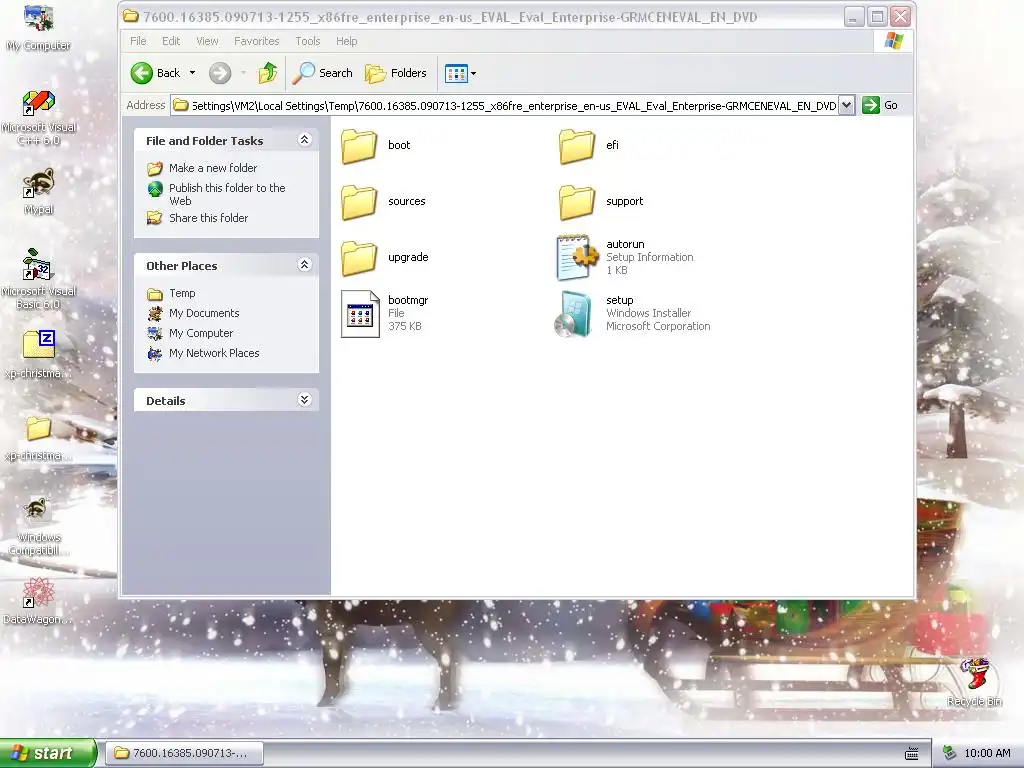The width and height of the screenshot is (1024, 768).
Task: Click the Start button
Action: pyautogui.click(x=48, y=753)
